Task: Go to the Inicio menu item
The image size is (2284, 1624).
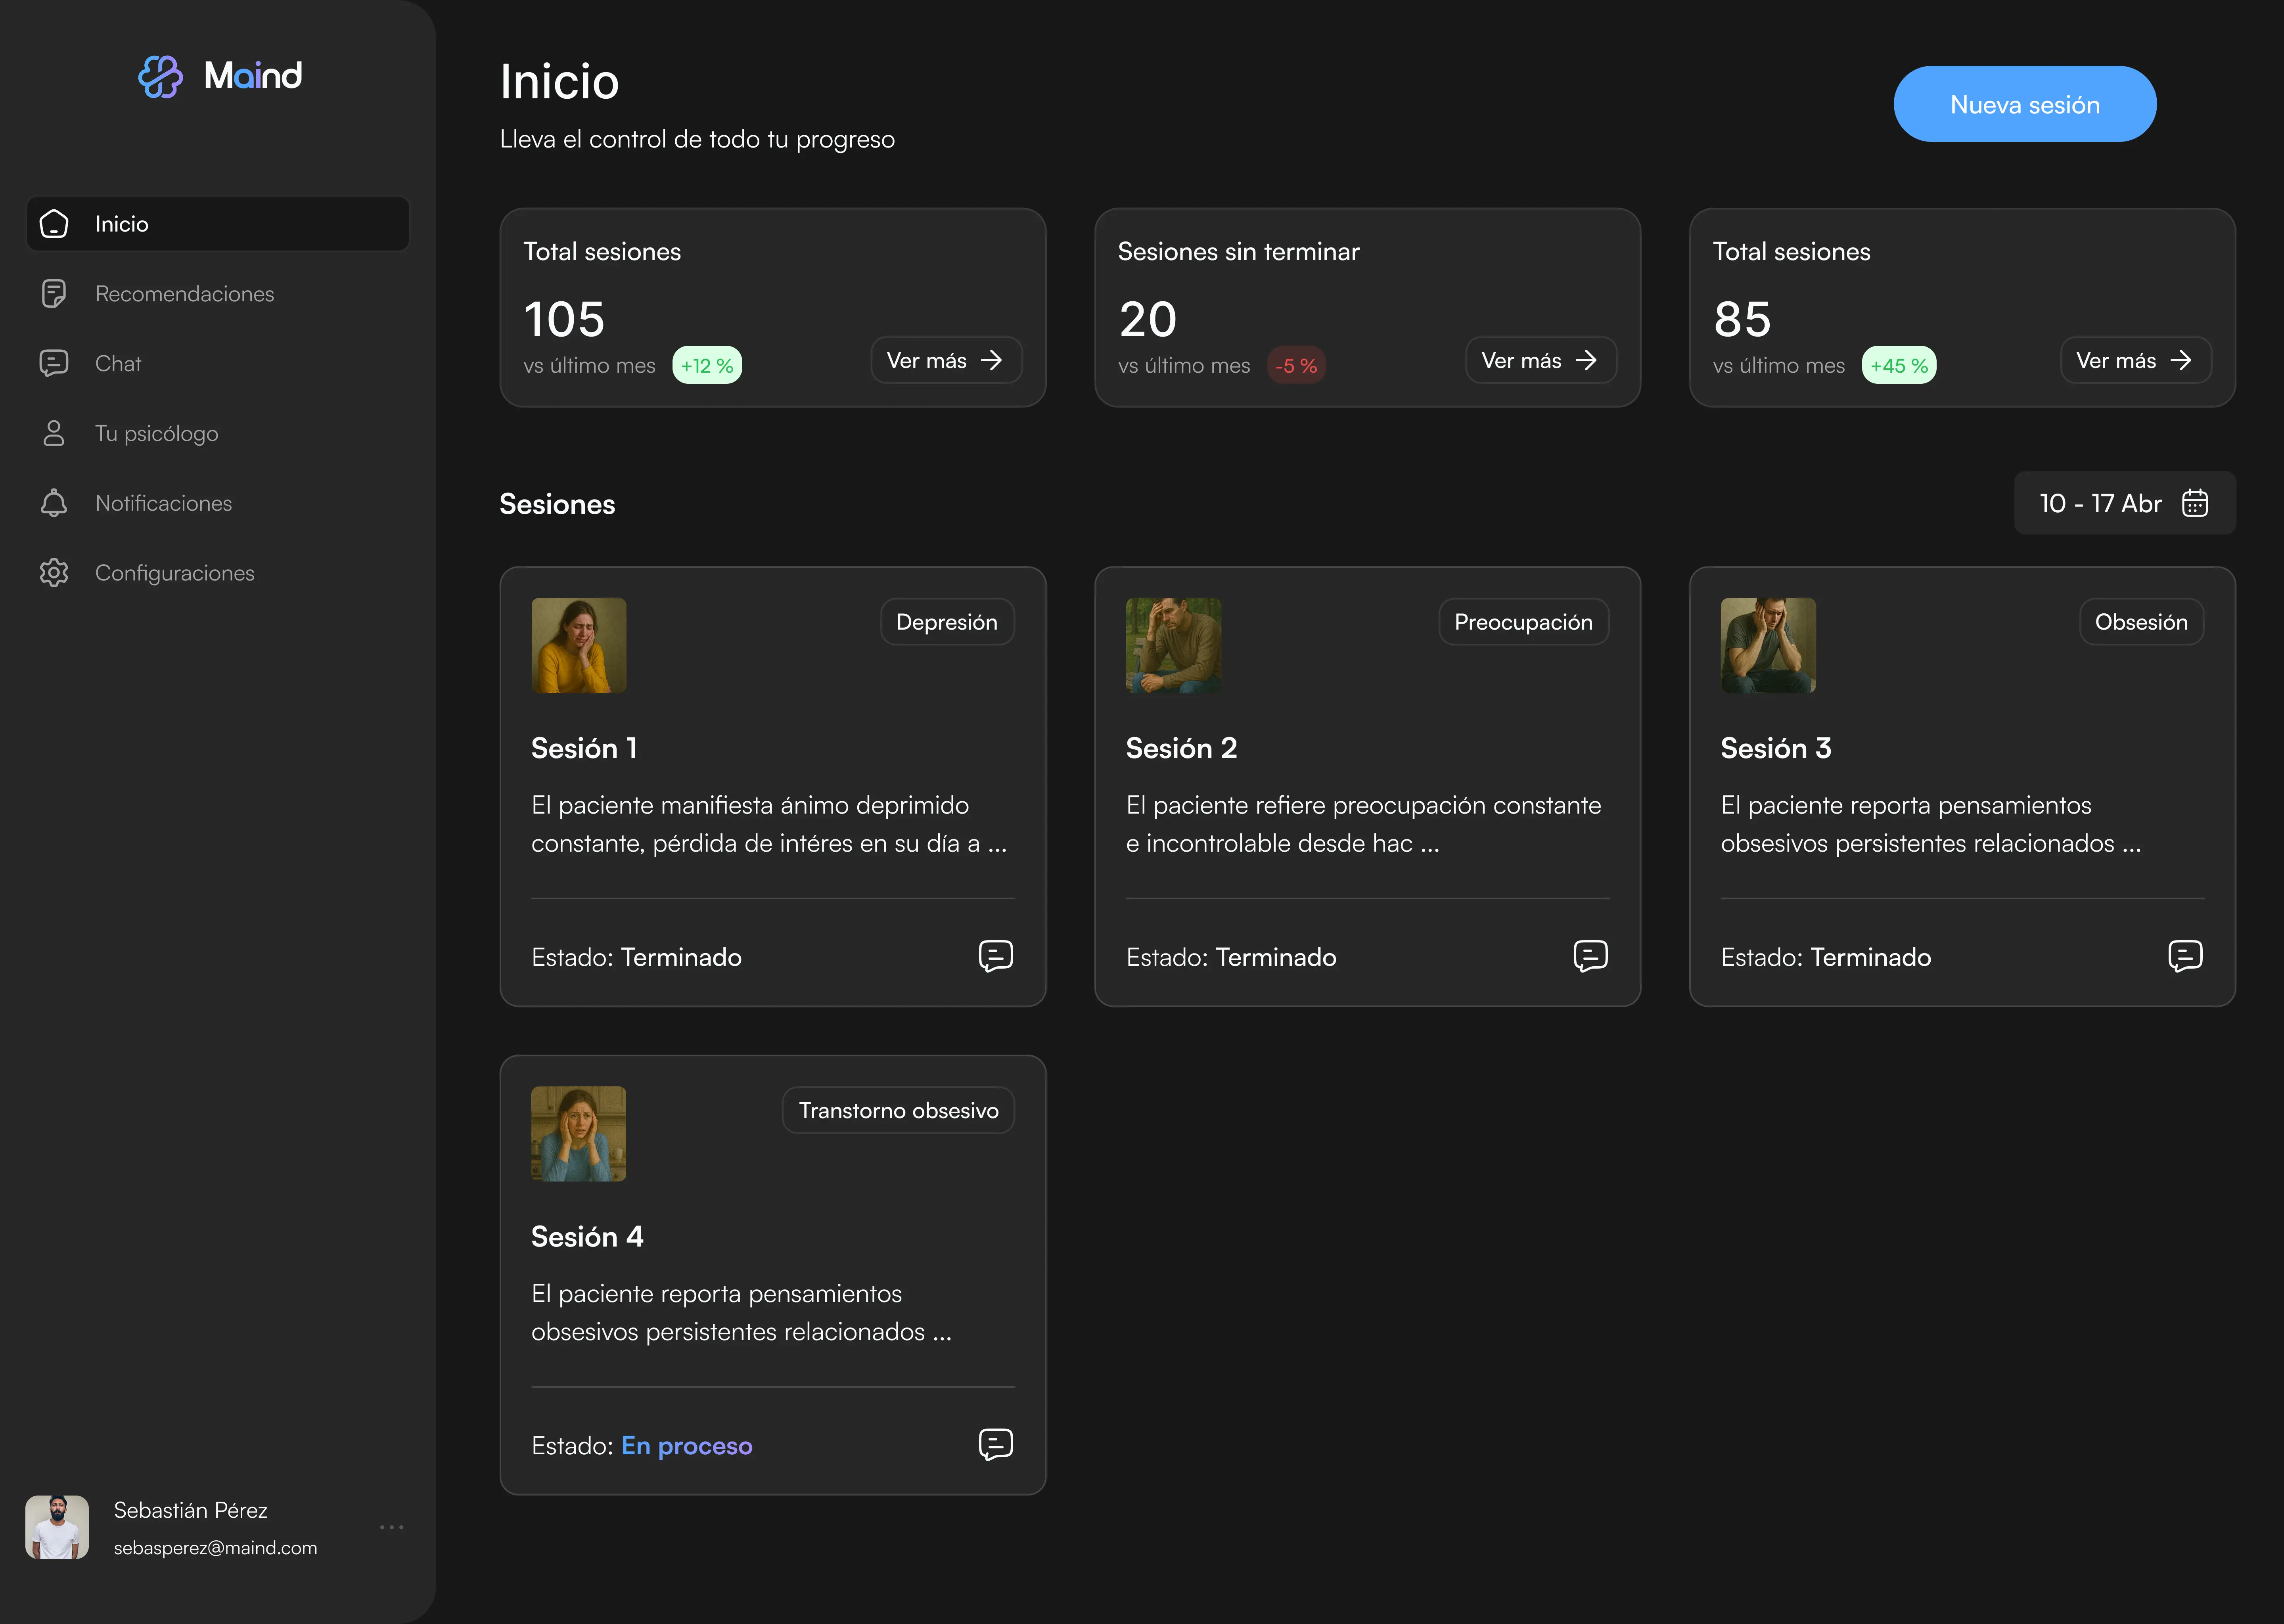Action: point(218,224)
